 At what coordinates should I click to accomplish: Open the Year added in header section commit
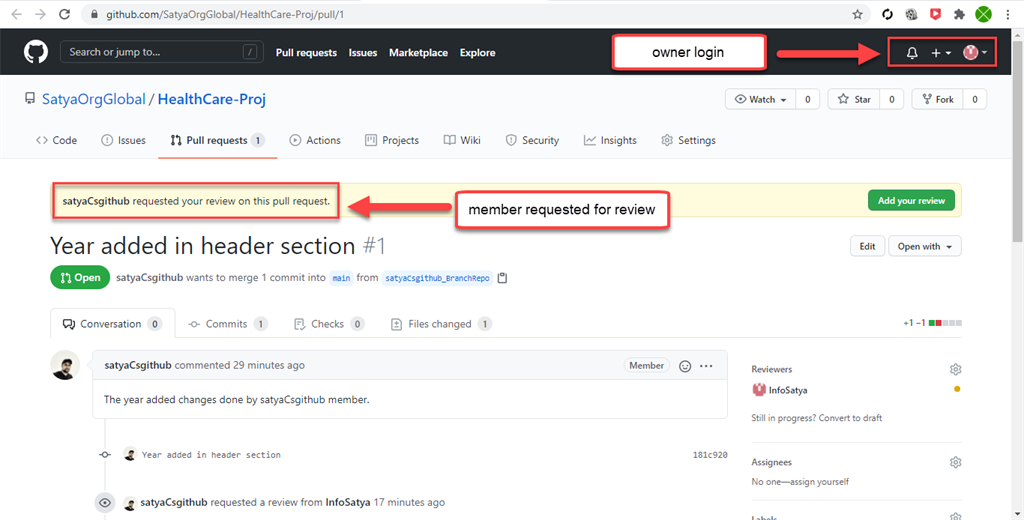[x=211, y=455]
